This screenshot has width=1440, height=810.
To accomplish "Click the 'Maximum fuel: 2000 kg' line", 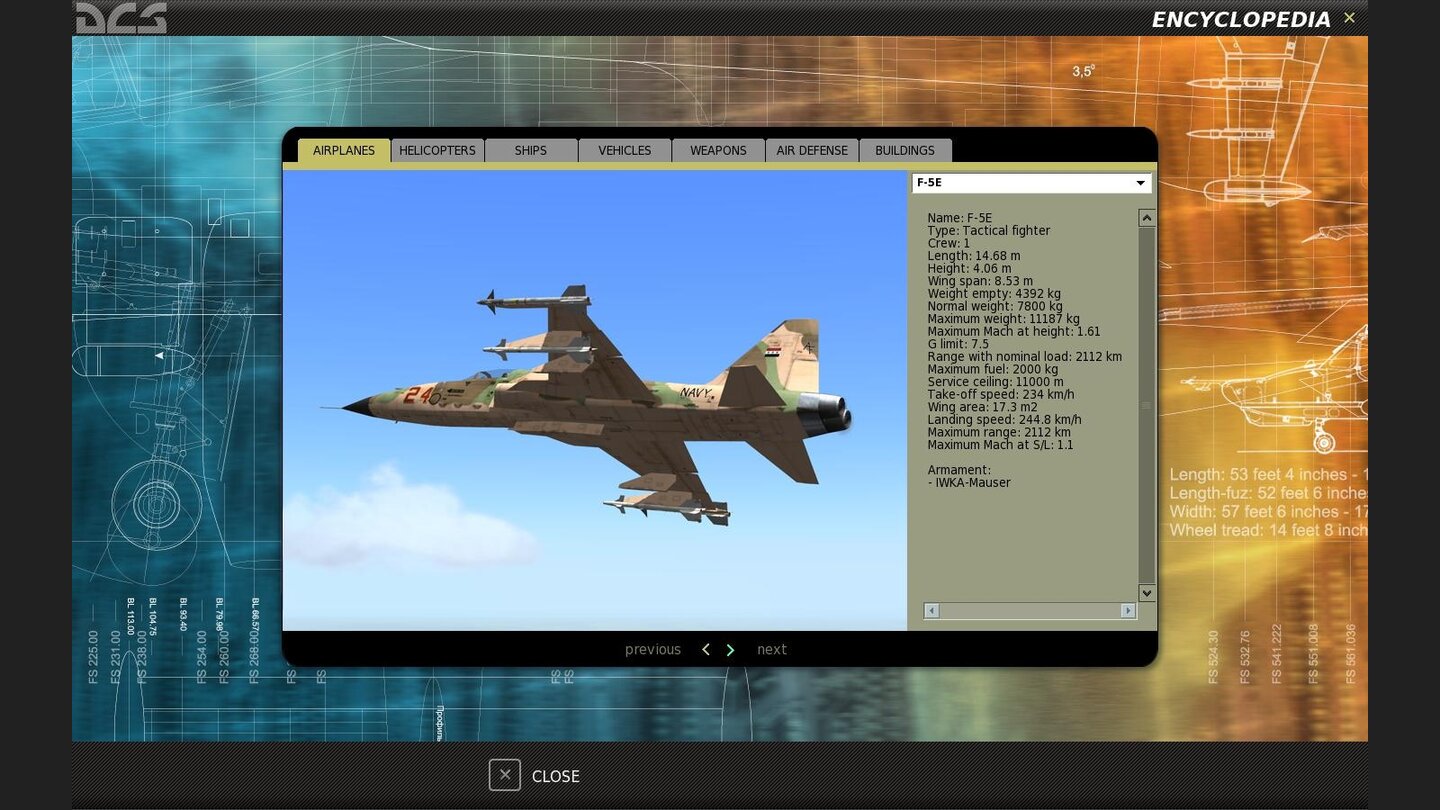I will coord(992,370).
